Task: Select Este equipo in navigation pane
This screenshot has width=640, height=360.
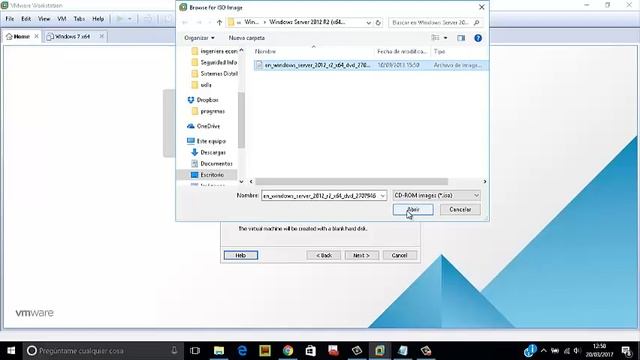Action: click(207, 141)
